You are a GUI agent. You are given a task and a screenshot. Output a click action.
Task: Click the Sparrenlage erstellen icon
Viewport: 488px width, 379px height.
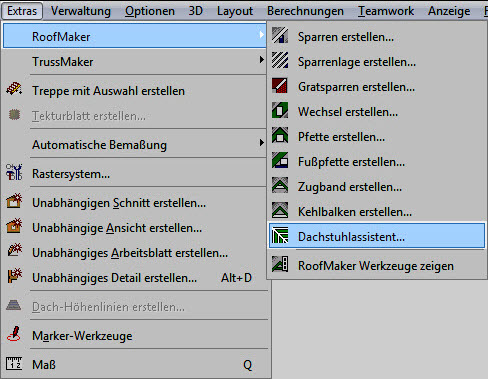coord(280,61)
